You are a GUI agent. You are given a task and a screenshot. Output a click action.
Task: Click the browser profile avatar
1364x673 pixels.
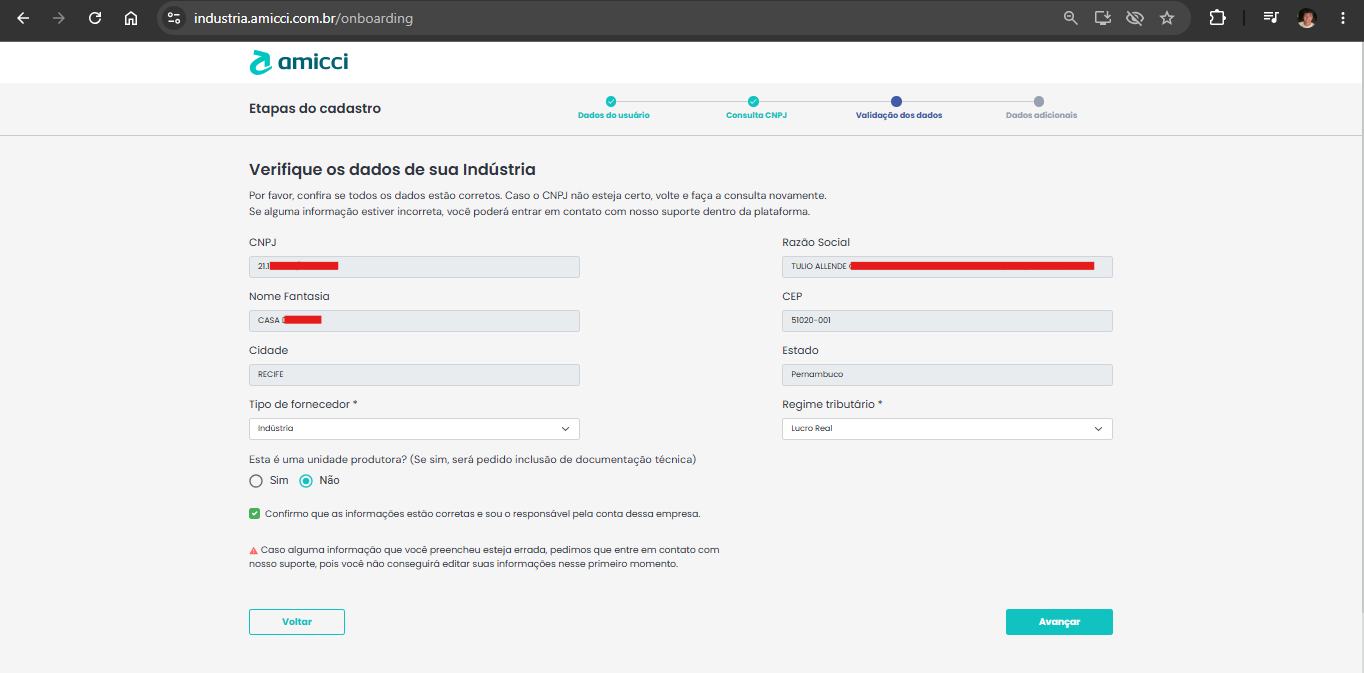1307,18
